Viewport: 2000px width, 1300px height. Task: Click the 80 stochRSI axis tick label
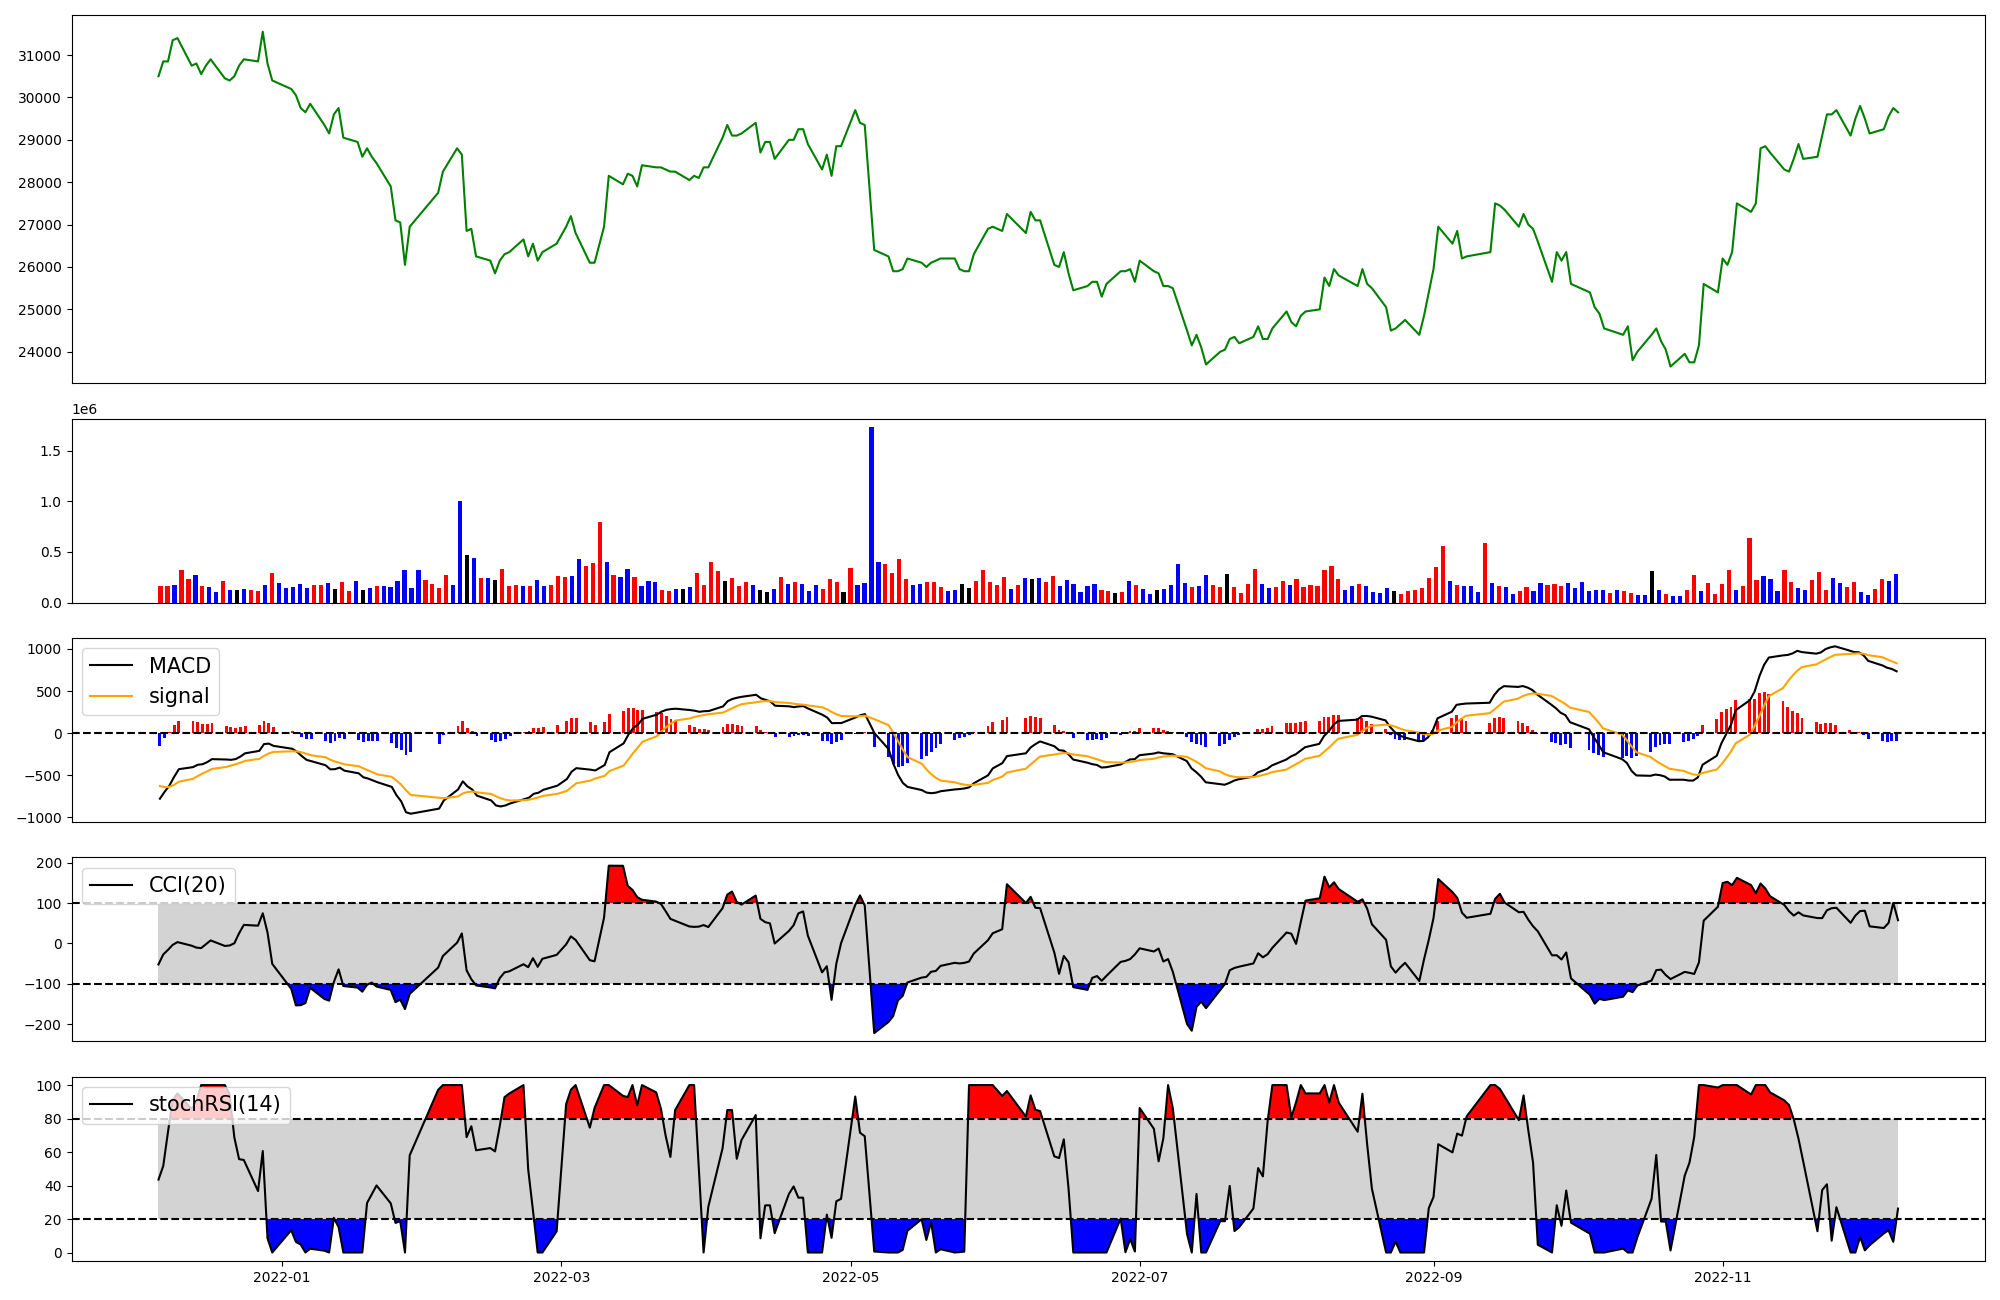(53, 1119)
